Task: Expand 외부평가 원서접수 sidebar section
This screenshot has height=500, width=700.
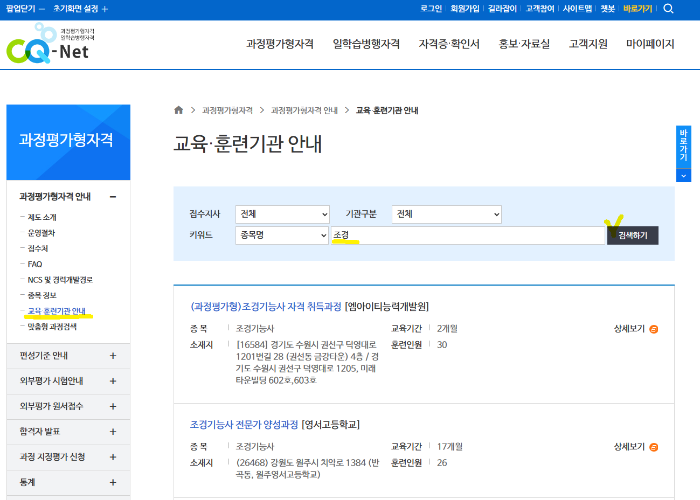Action: click(113, 407)
